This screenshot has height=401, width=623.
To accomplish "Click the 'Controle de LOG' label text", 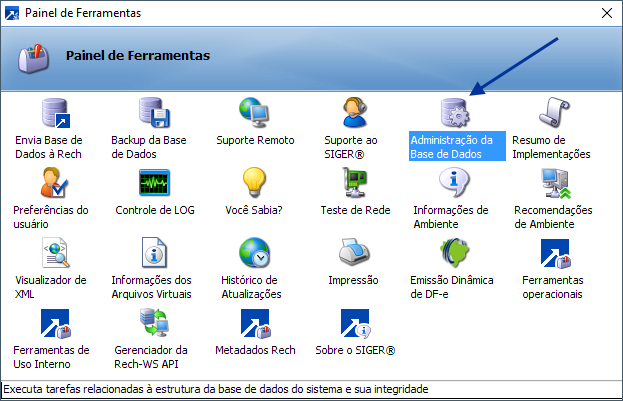I will (x=155, y=210).
